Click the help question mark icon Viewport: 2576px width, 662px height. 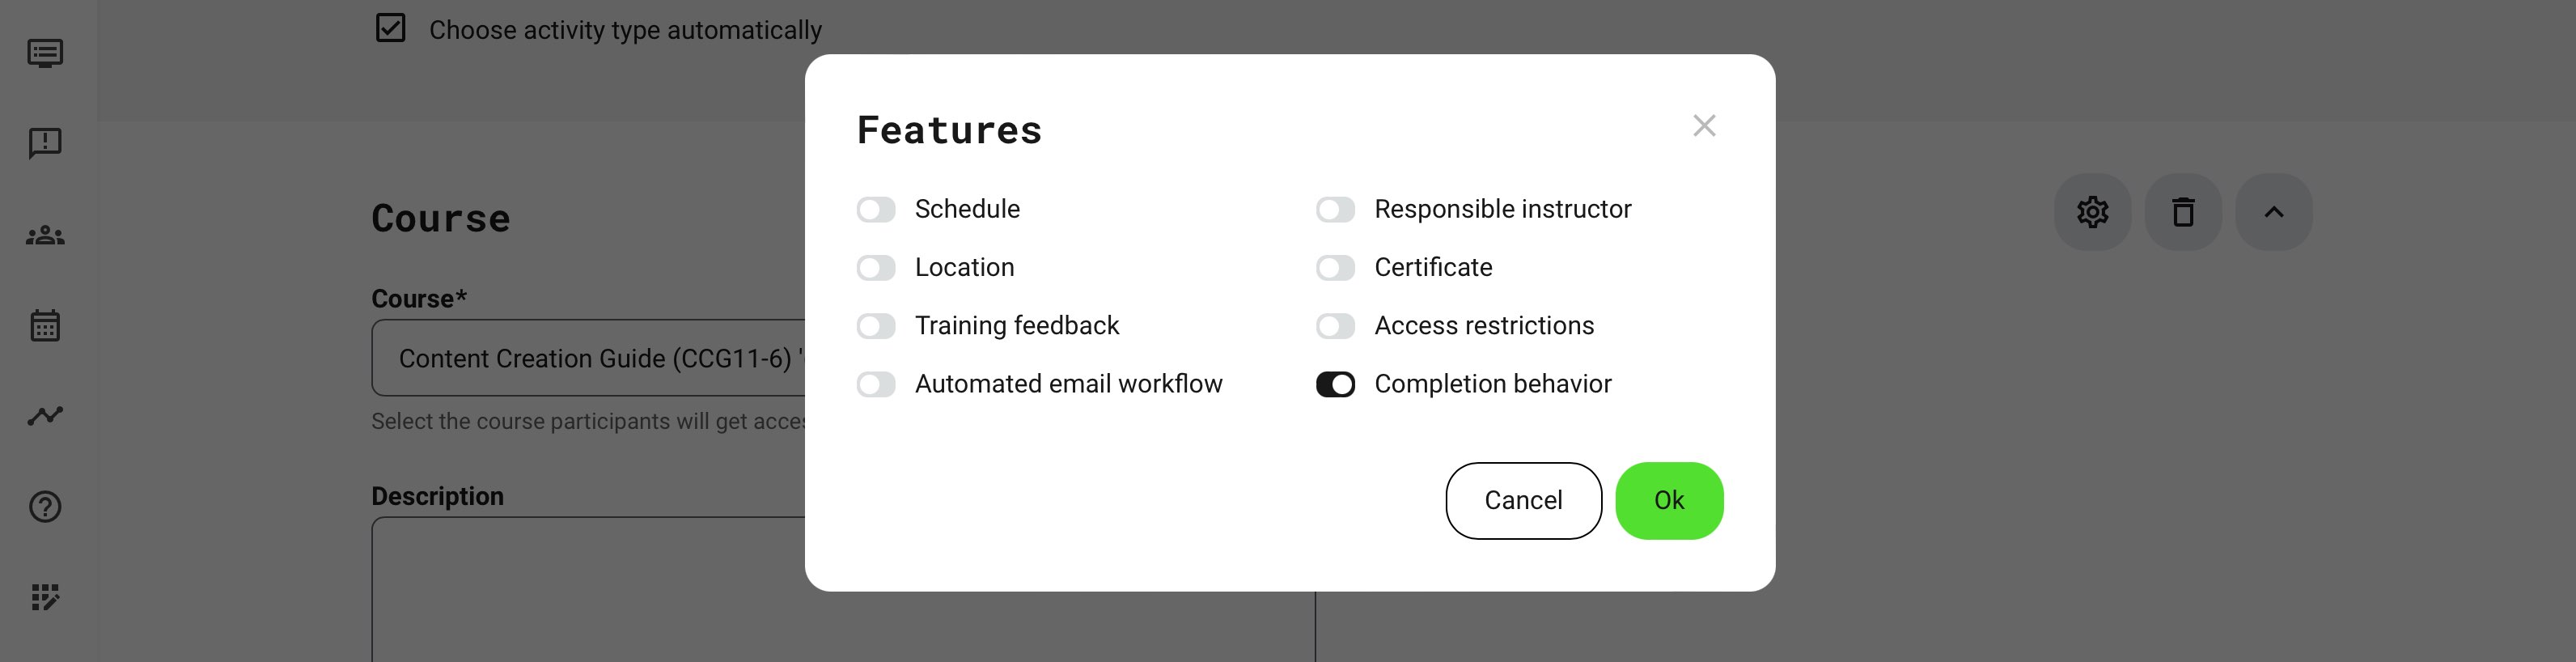click(x=45, y=507)
